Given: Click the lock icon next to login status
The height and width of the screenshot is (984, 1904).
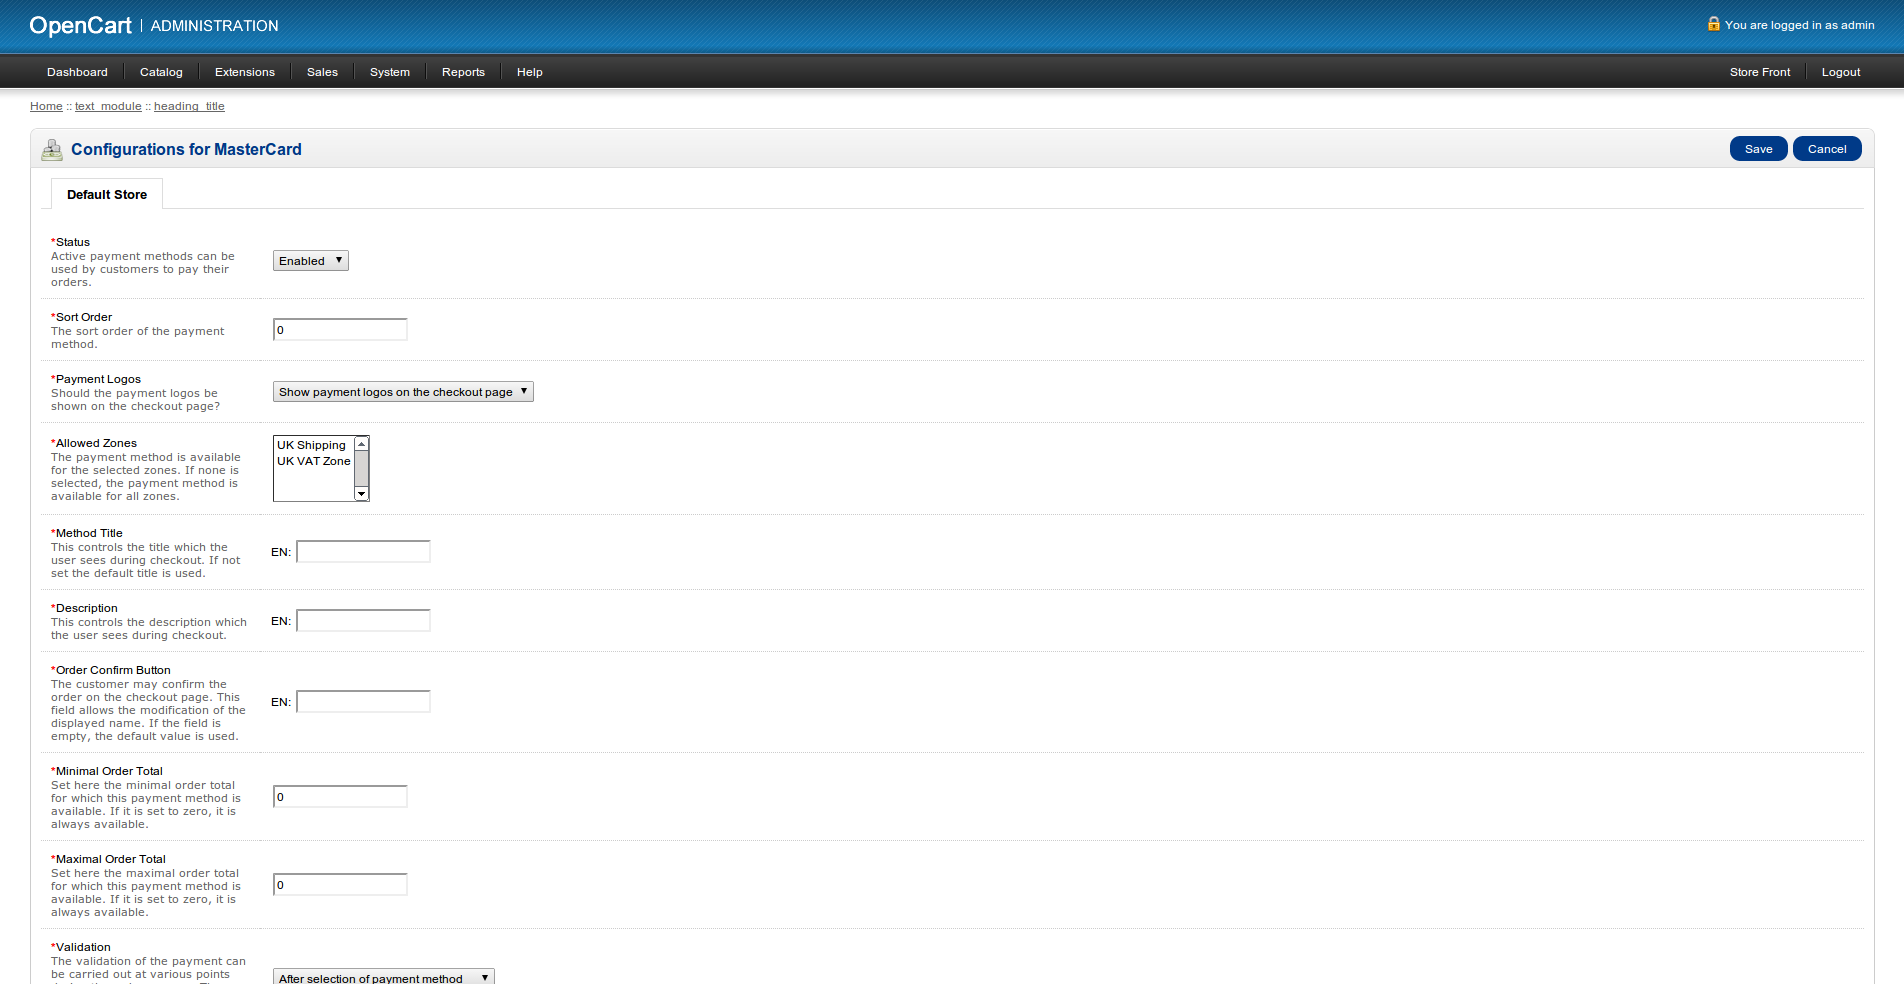Looking at the screenshot, I should click(x=1713, y=24).
